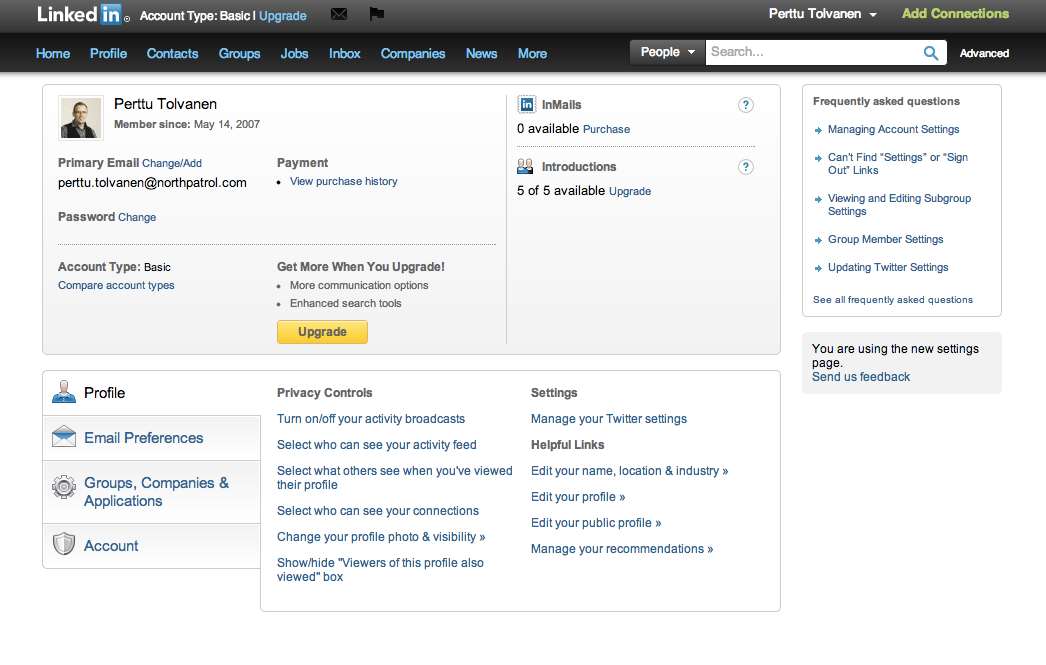Switch to Groups, Companies & Applications tab
Image resolution: width=1046 pixels, height=665 pixels.
pyautogui.click(x=152, y=492)
